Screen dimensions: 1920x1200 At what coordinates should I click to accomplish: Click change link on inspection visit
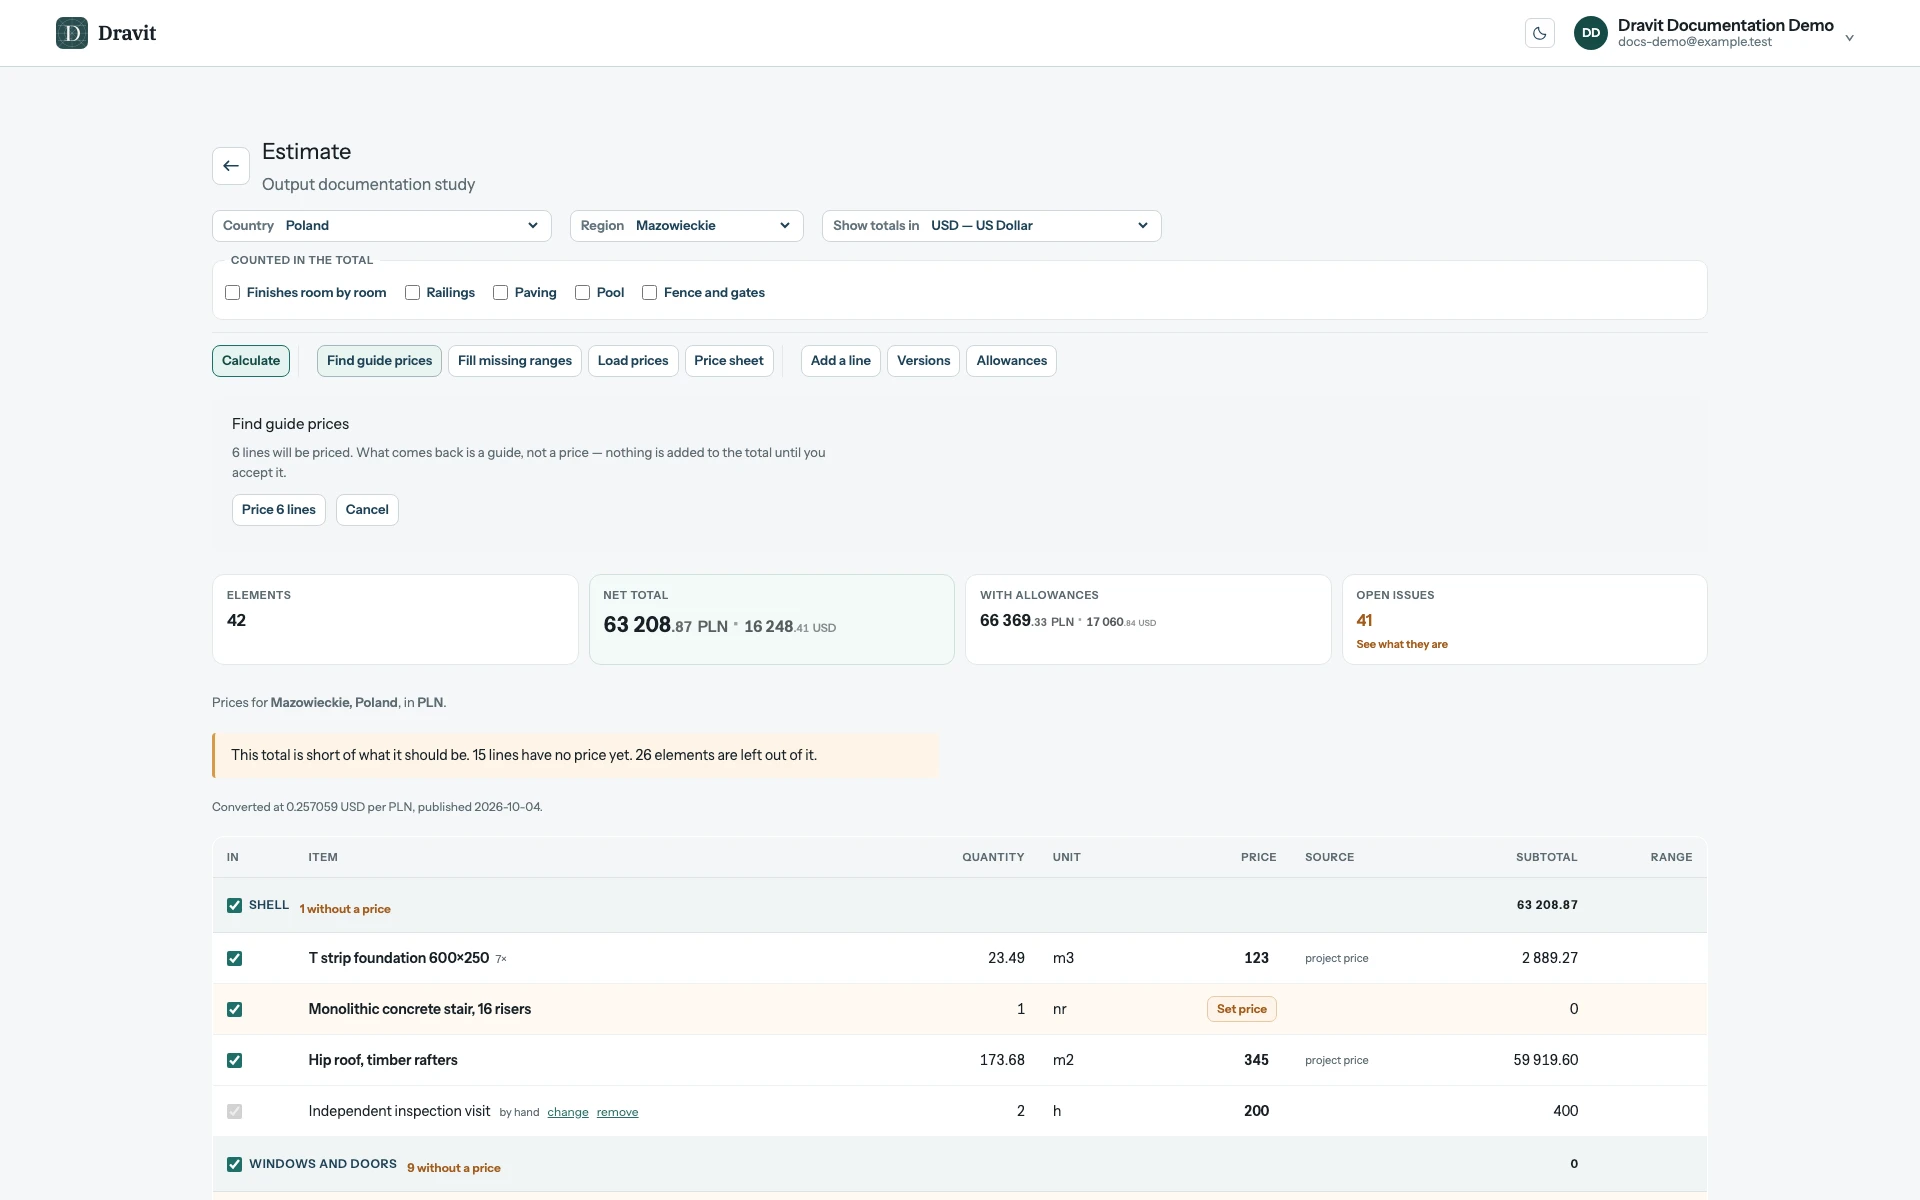point(568,1113)
